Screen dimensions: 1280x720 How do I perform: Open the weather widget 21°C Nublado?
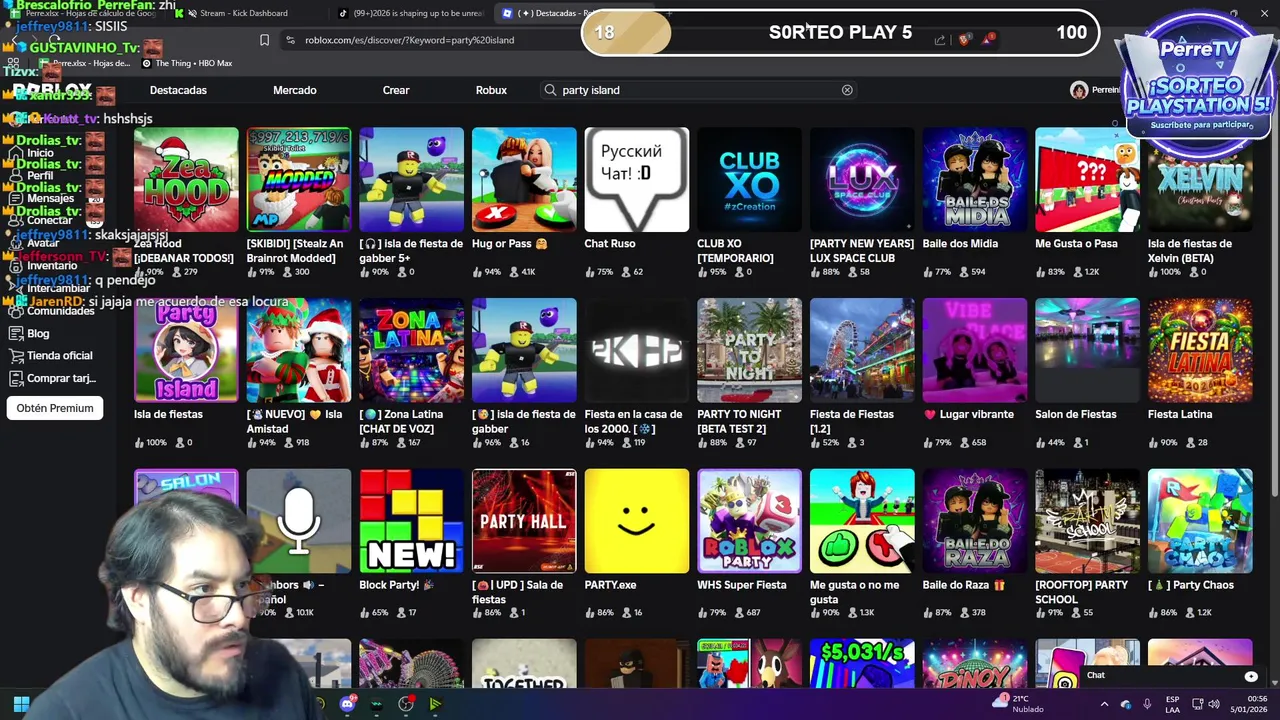pos(1019,704)
